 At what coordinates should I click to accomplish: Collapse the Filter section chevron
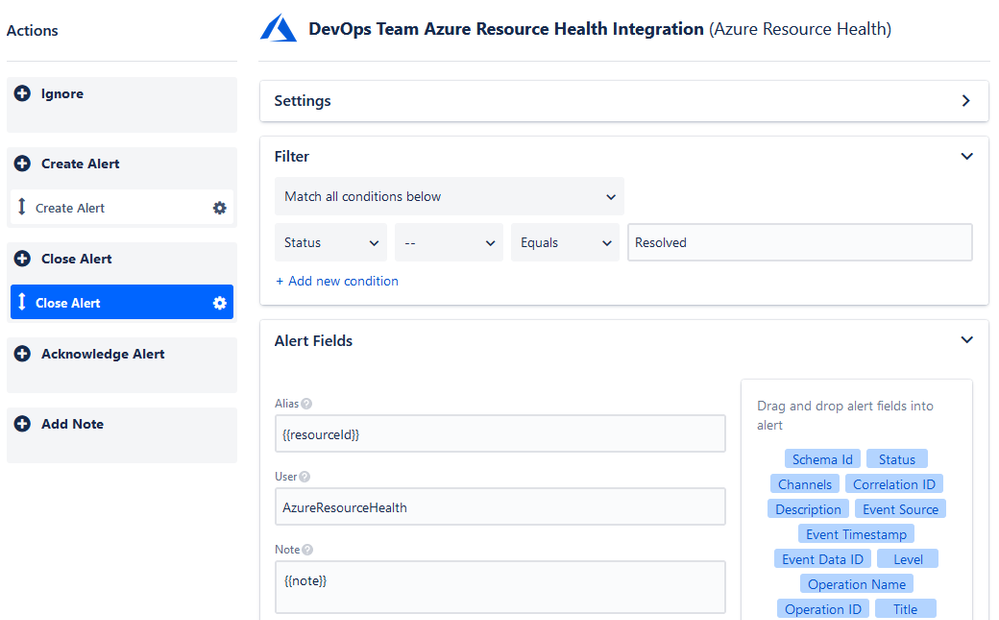click(967, 156)
